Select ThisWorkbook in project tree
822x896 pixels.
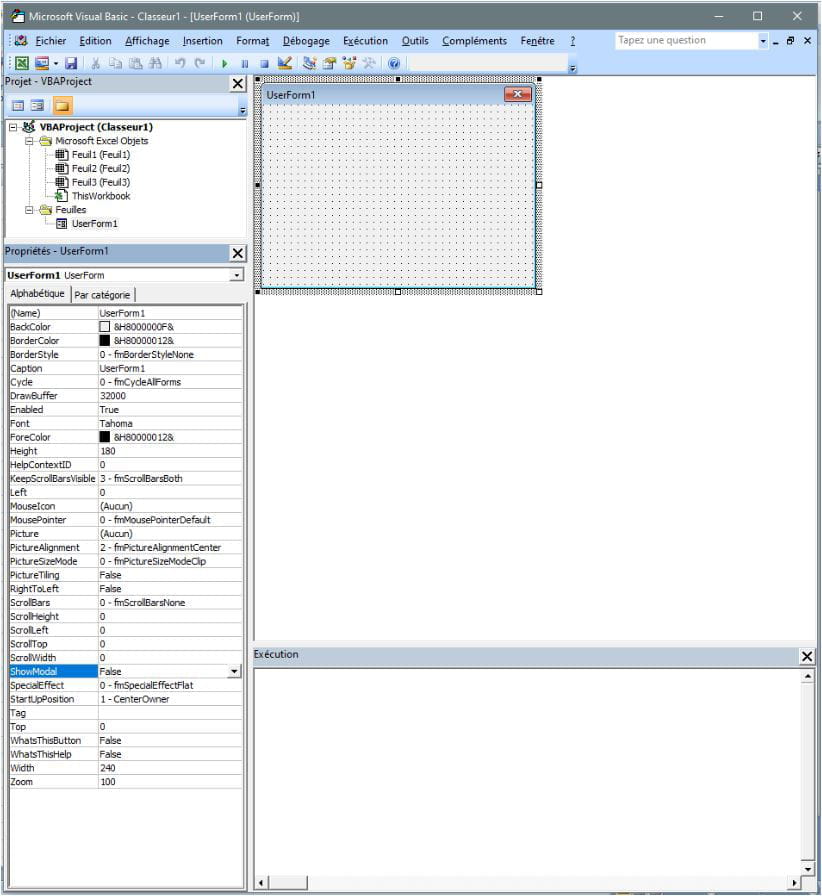click(101, 196)
